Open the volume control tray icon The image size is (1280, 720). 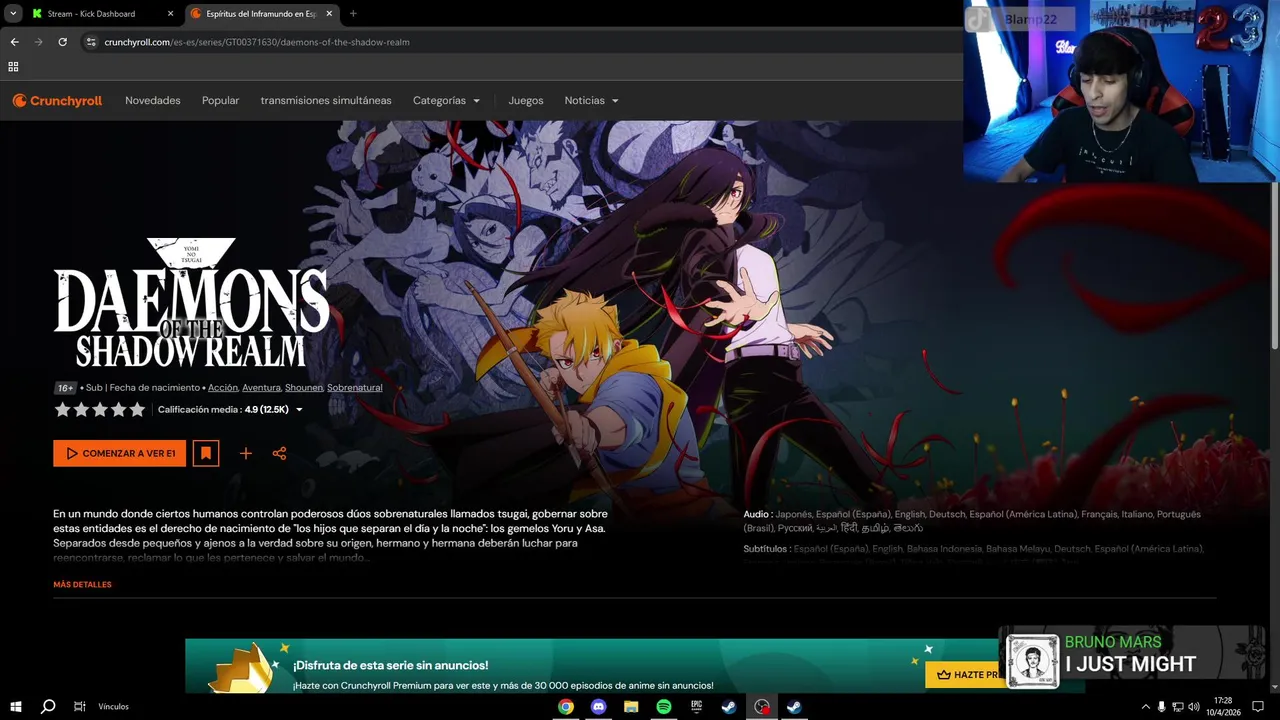click(1193, 706)
